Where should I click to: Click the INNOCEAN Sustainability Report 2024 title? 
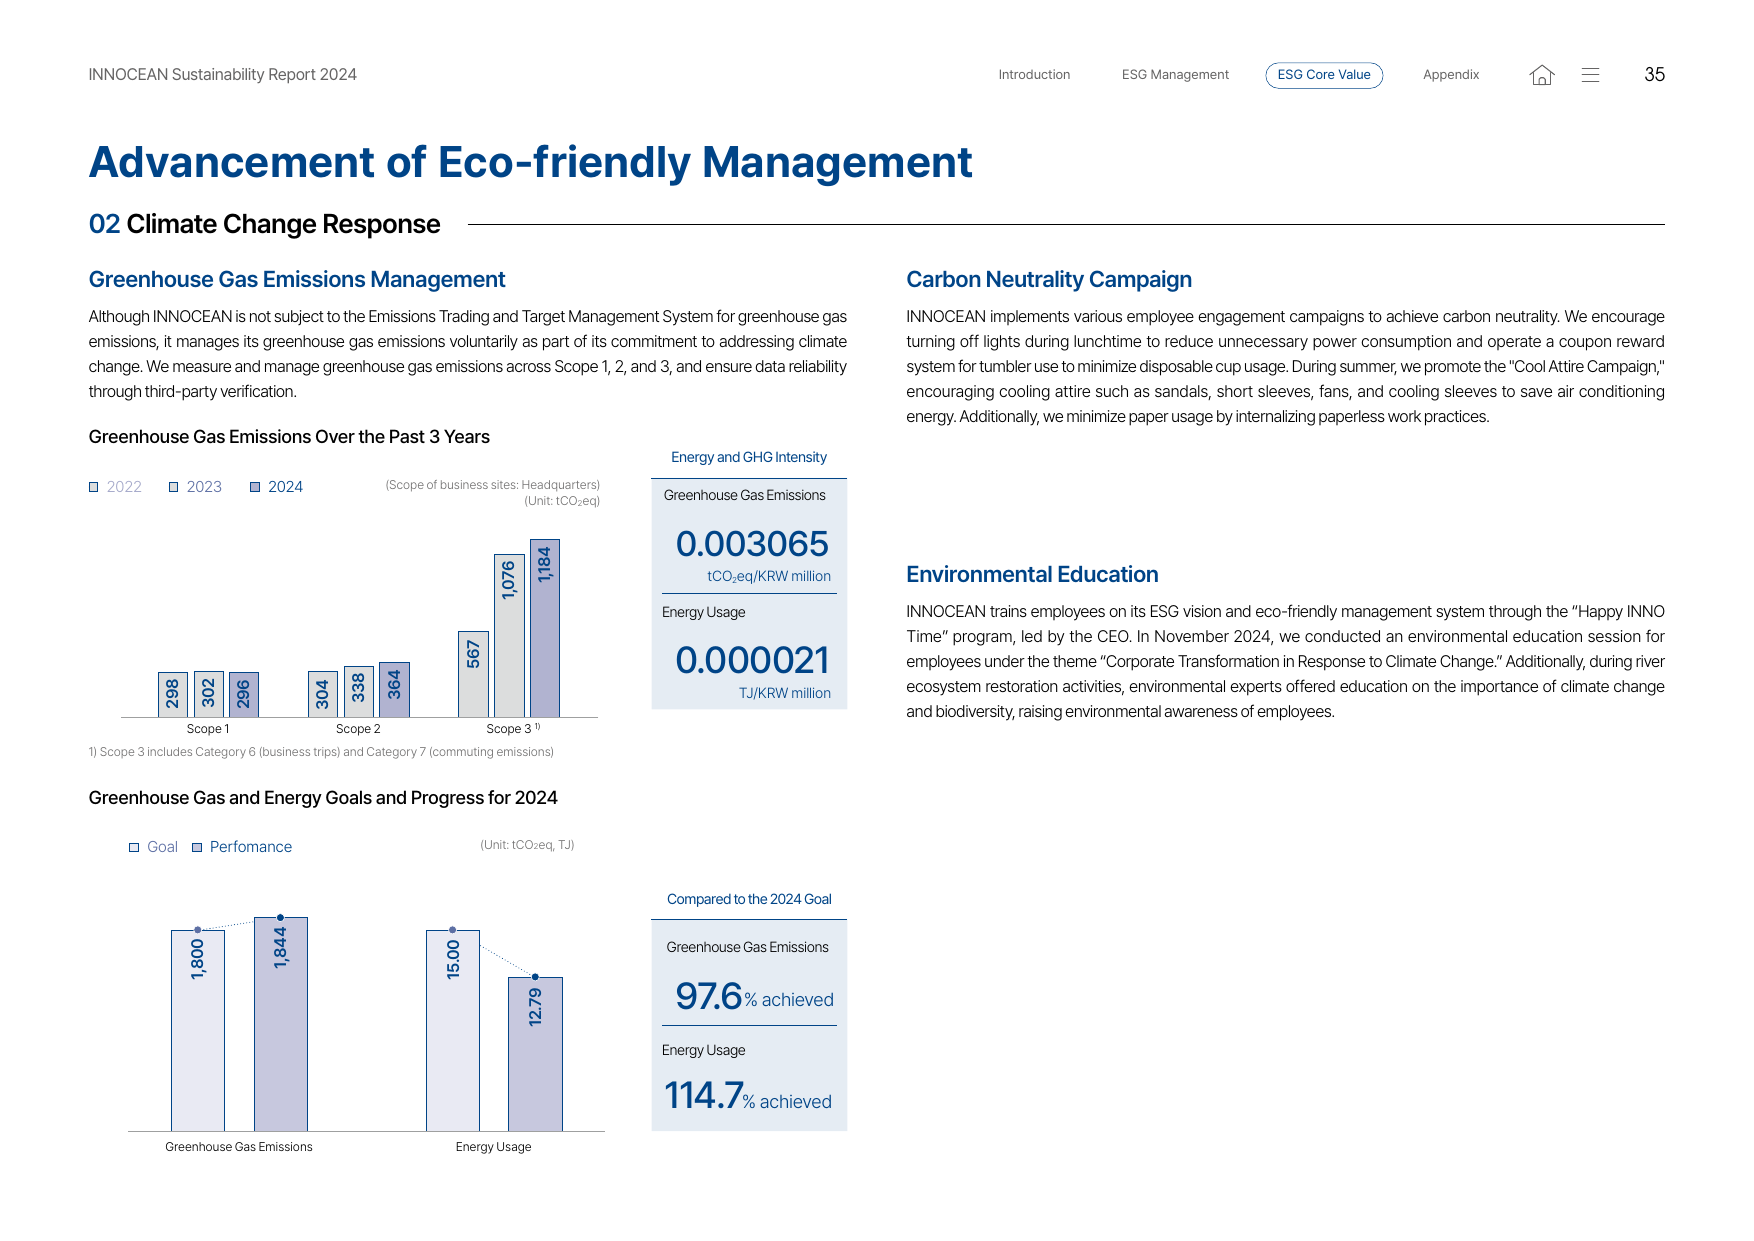(x=223, y=75)
